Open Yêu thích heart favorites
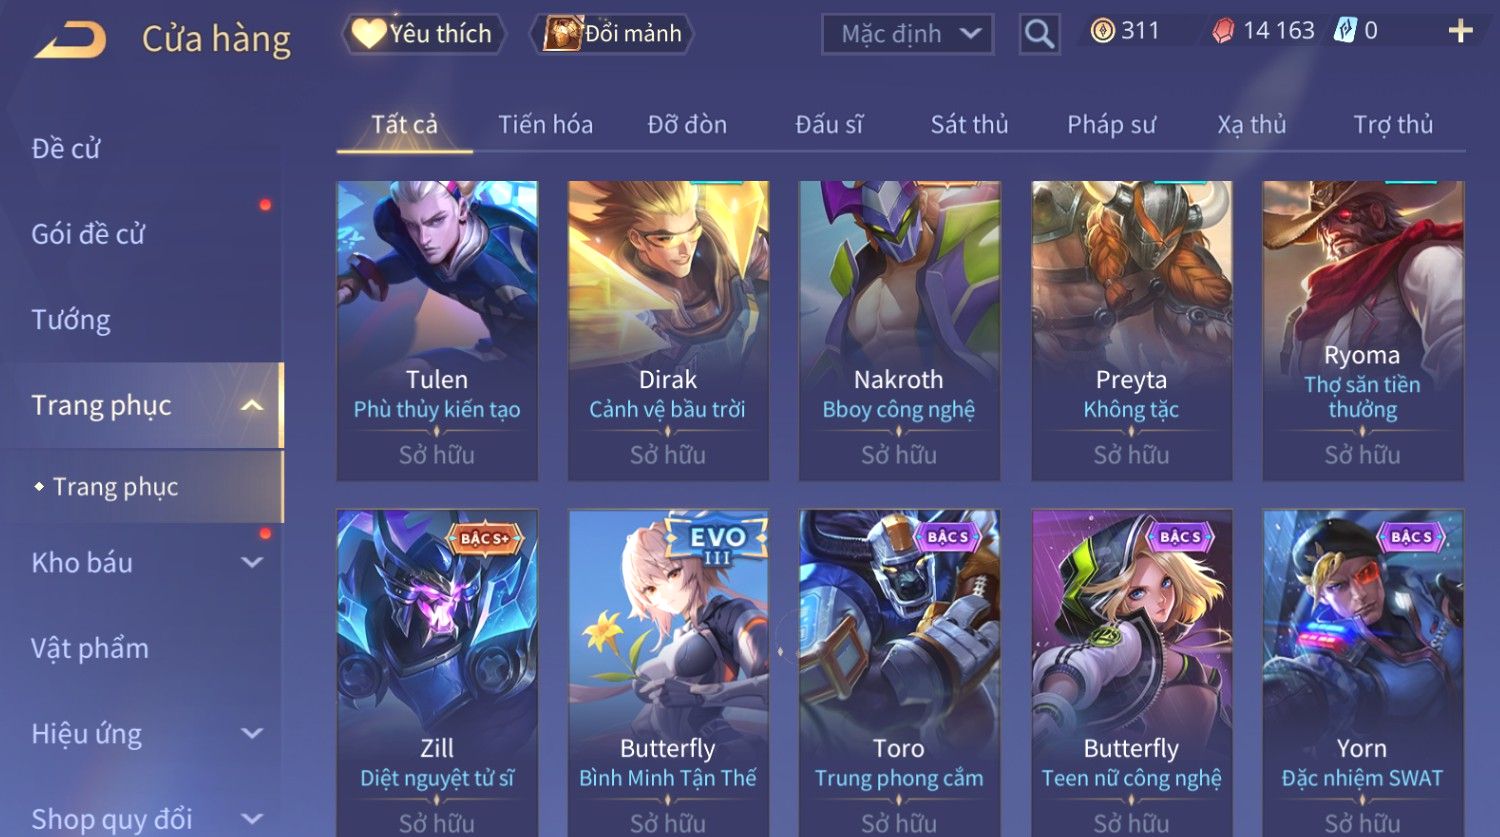 coord(424,34)
